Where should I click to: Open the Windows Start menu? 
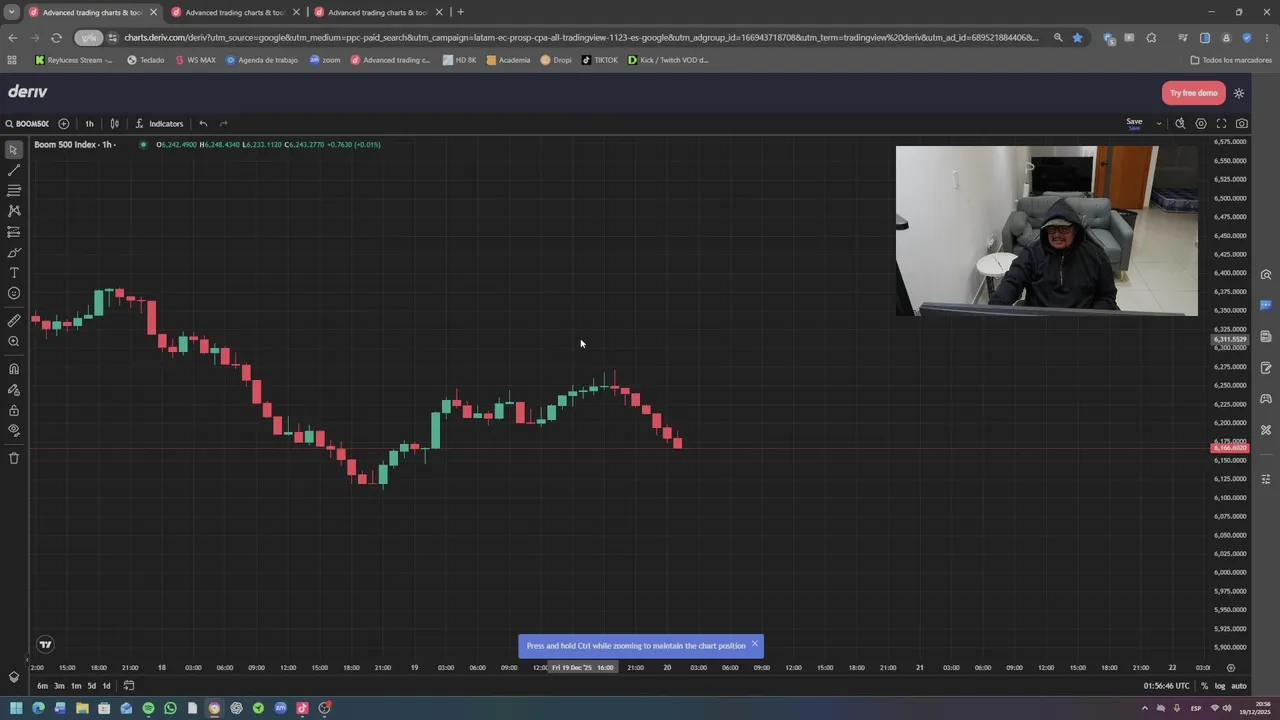(16, 708)
